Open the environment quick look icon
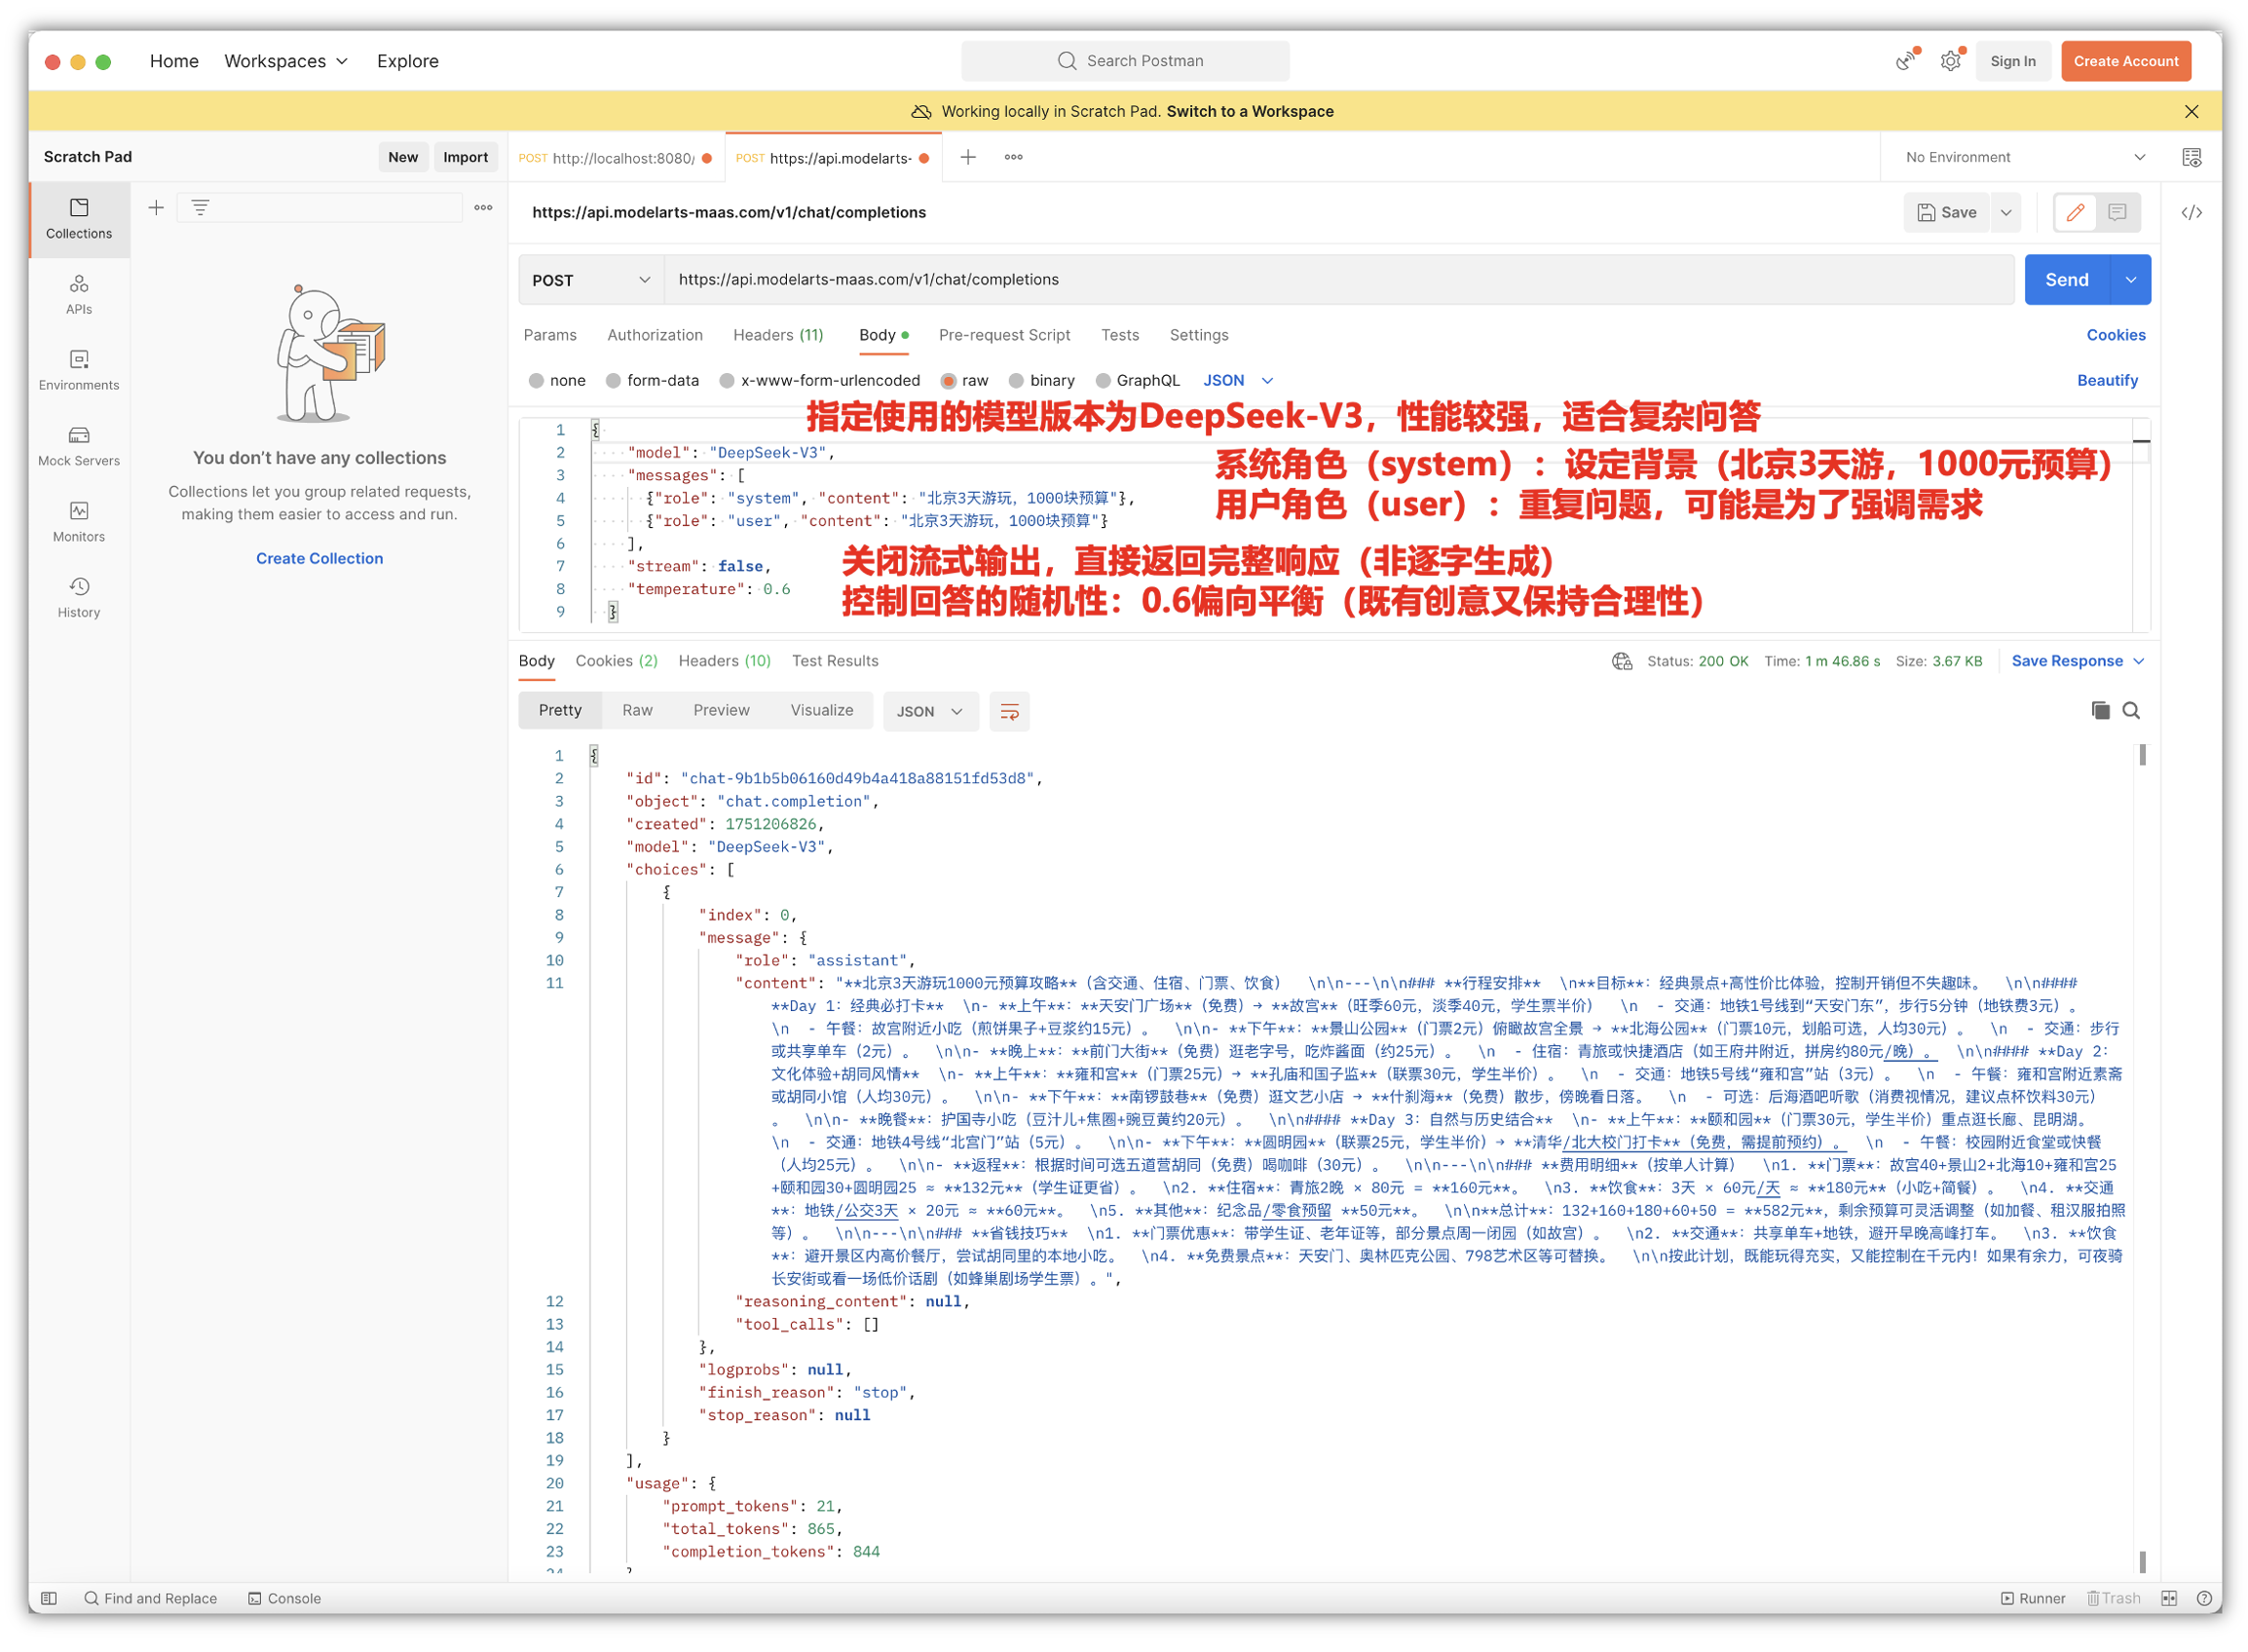The height and width of the screenshot is (1652, 2248). tap(2191, 158)
